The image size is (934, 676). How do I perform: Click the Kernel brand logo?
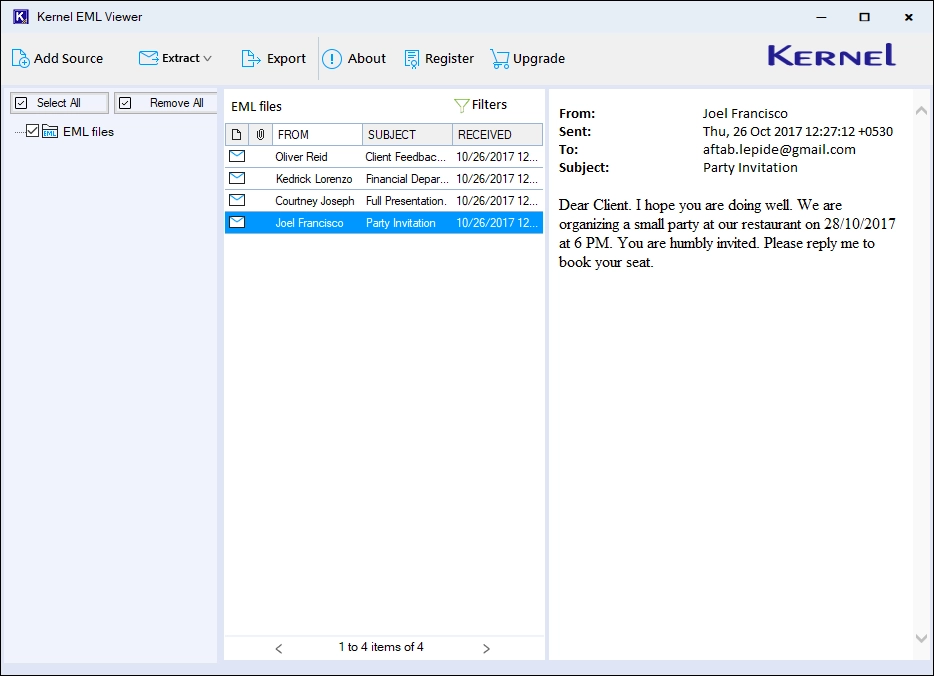832,55
